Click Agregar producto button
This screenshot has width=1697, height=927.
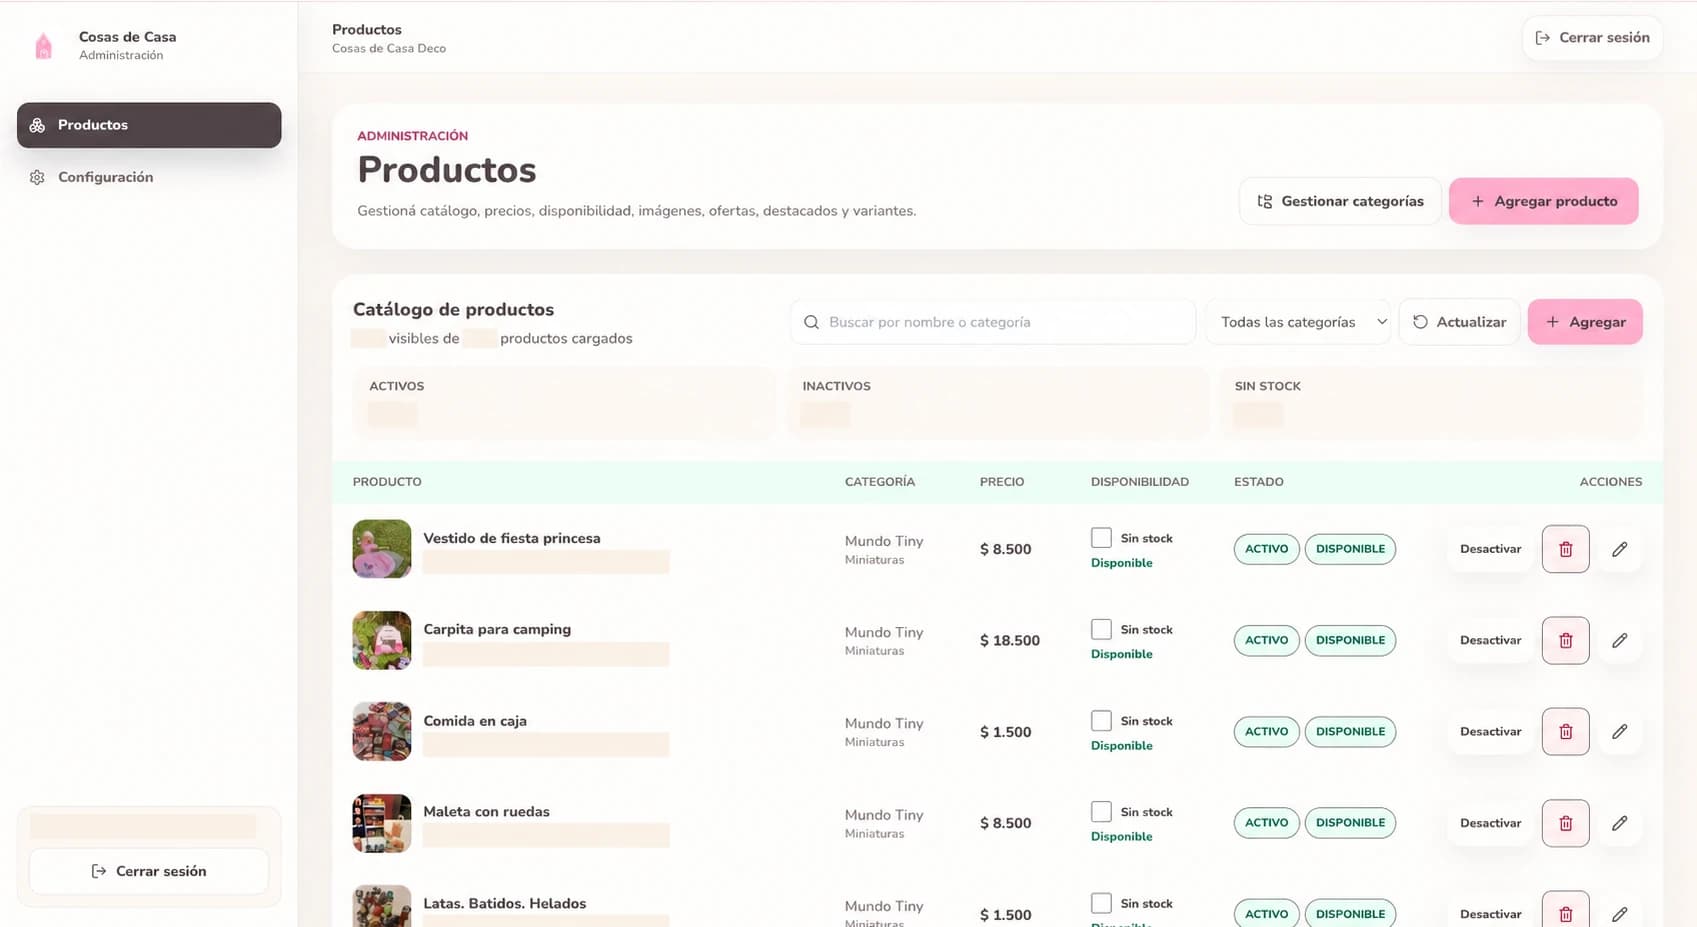coord(1543,201)
